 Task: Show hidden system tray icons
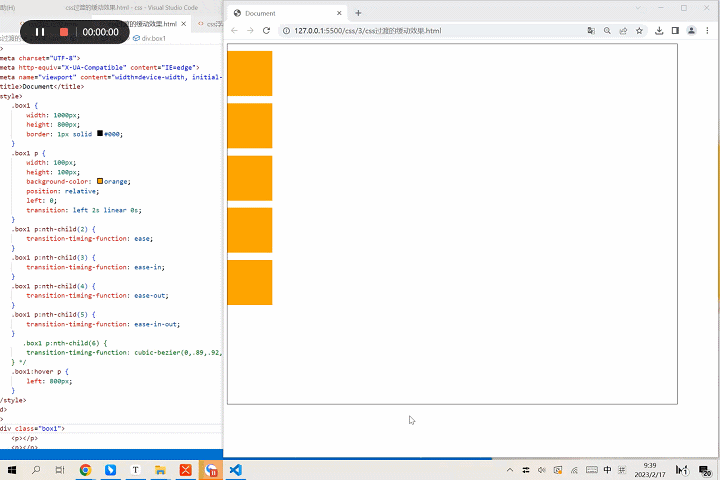(x=510, y=470)
